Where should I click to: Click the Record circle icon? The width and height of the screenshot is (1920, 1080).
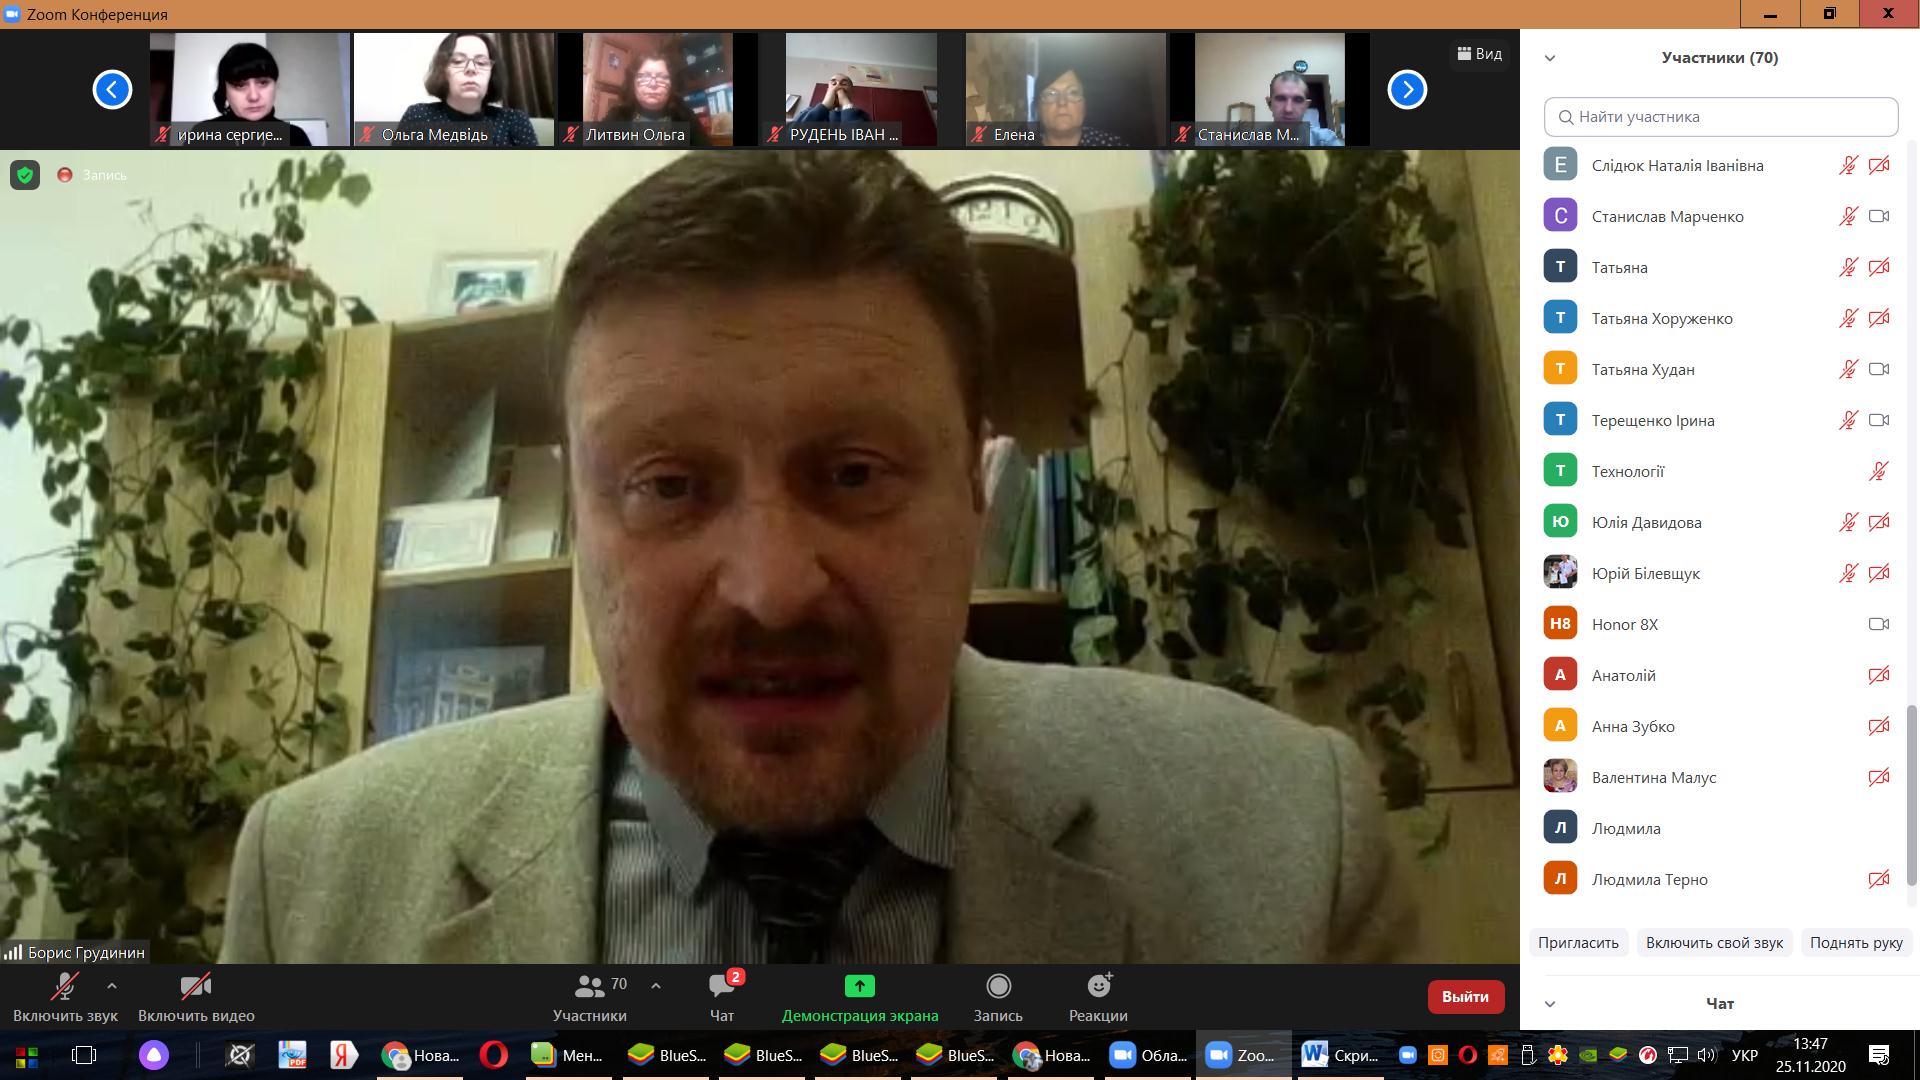point(998,987)
